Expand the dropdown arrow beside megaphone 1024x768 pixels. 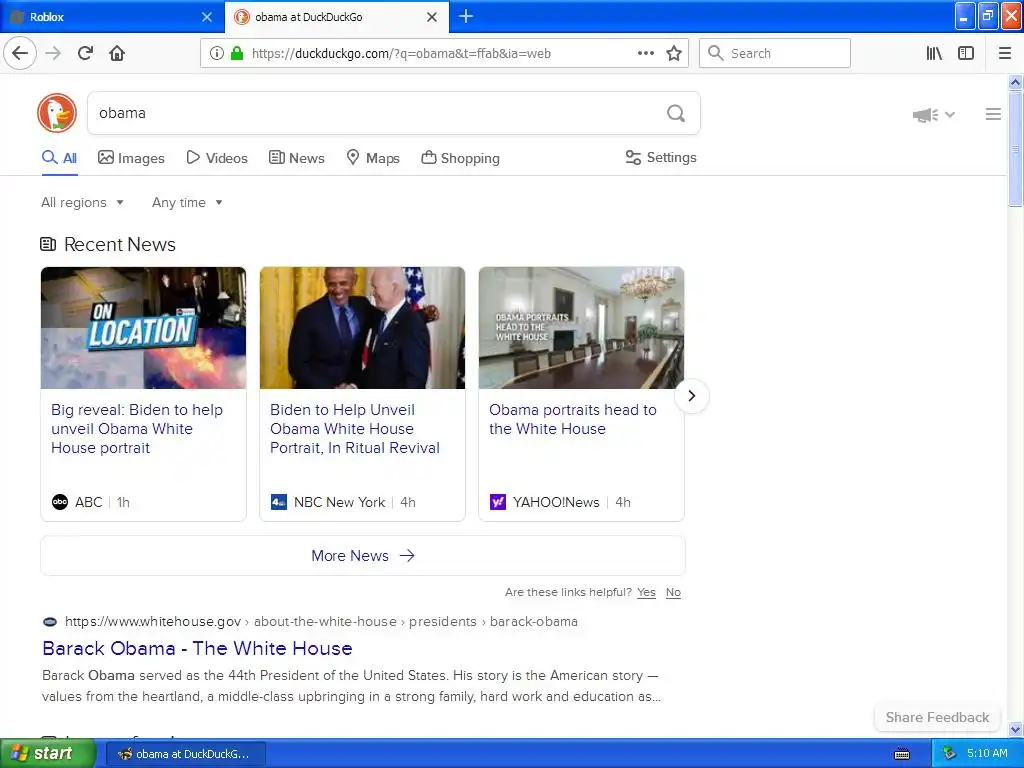[950, 115]
